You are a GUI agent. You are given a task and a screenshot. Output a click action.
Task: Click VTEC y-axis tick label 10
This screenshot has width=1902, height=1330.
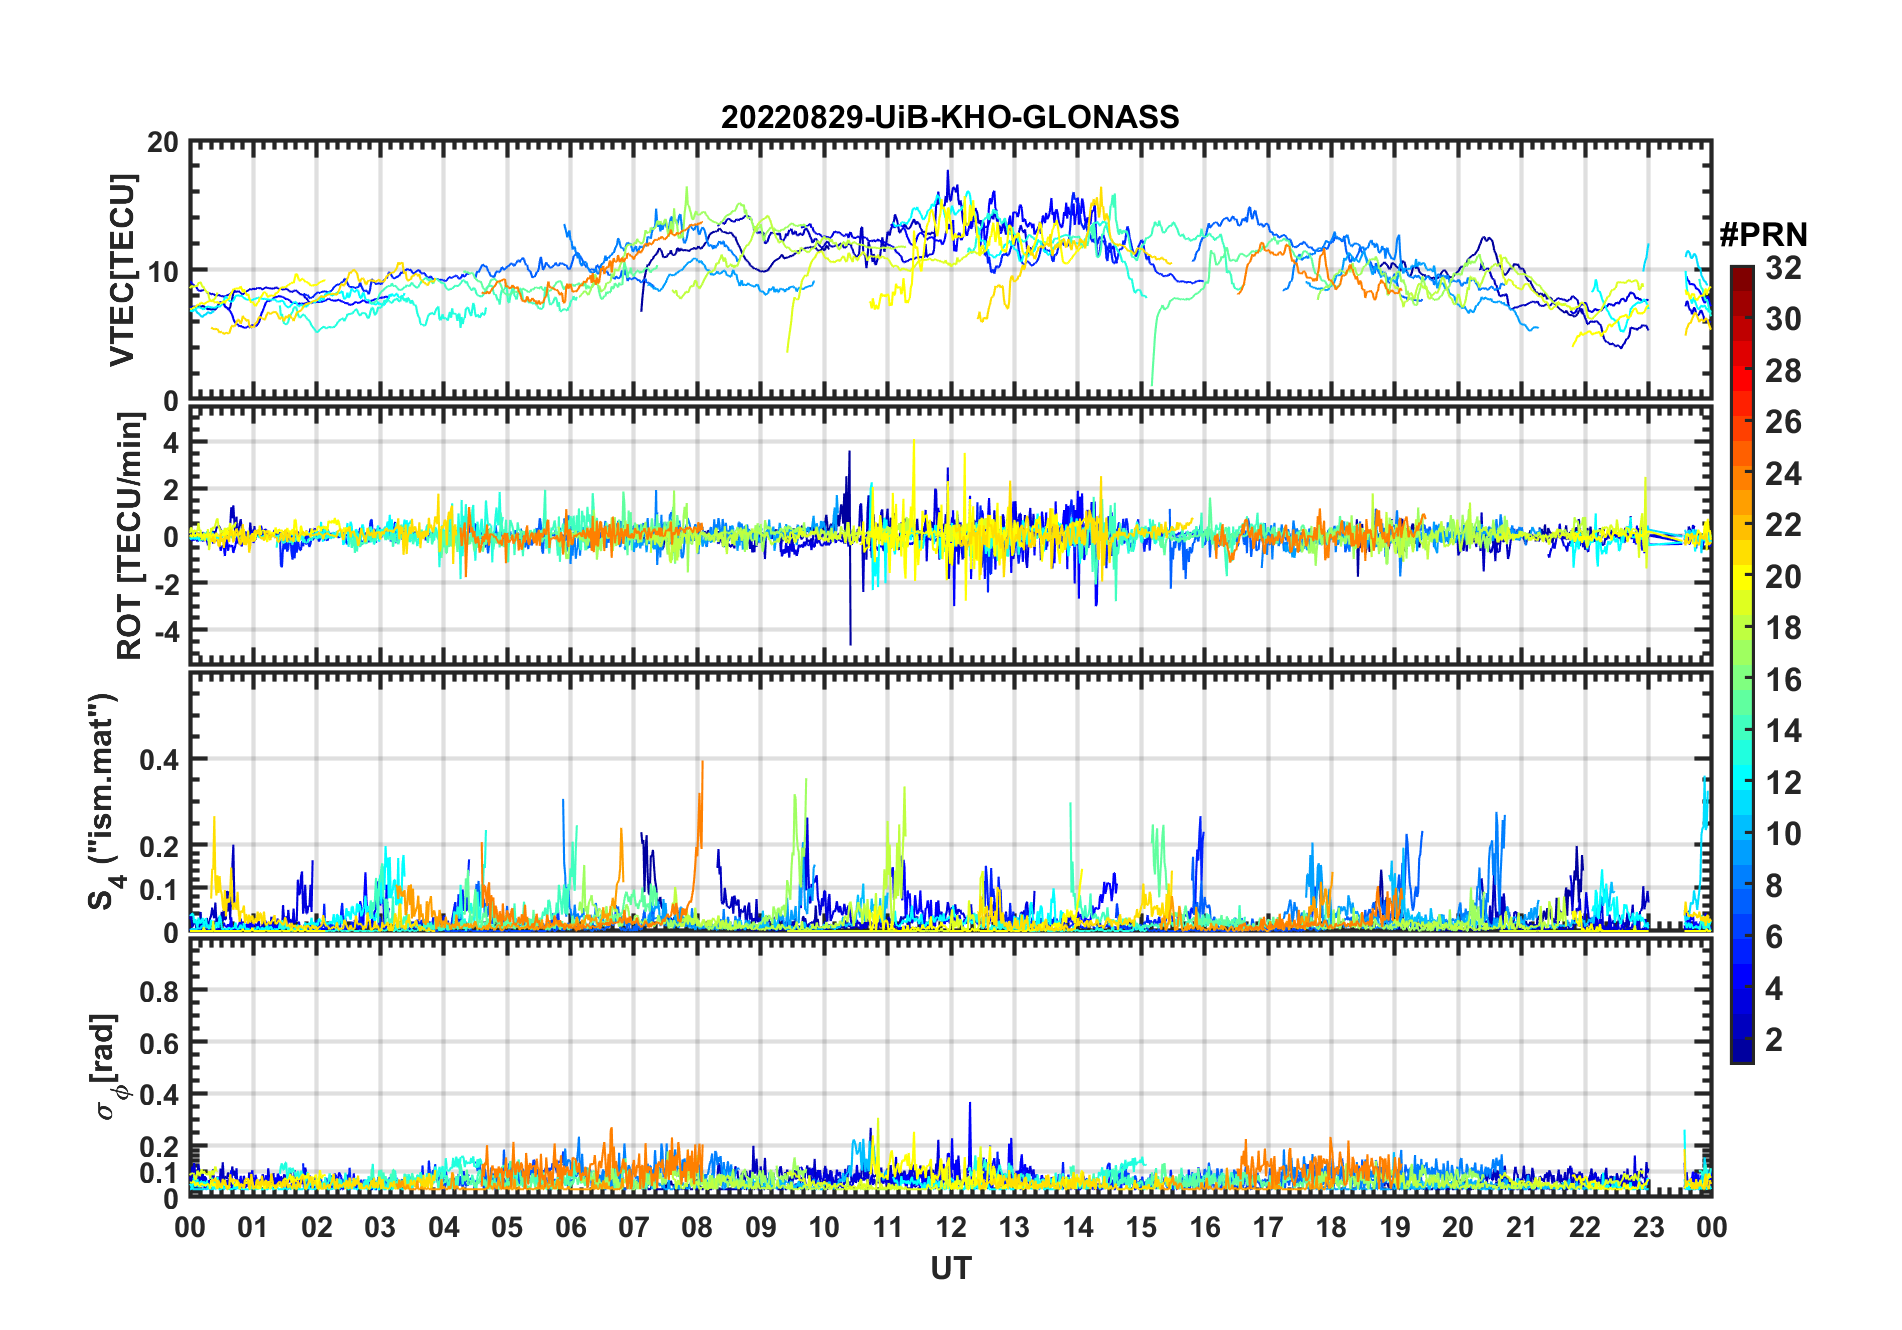tap(163, 271)
